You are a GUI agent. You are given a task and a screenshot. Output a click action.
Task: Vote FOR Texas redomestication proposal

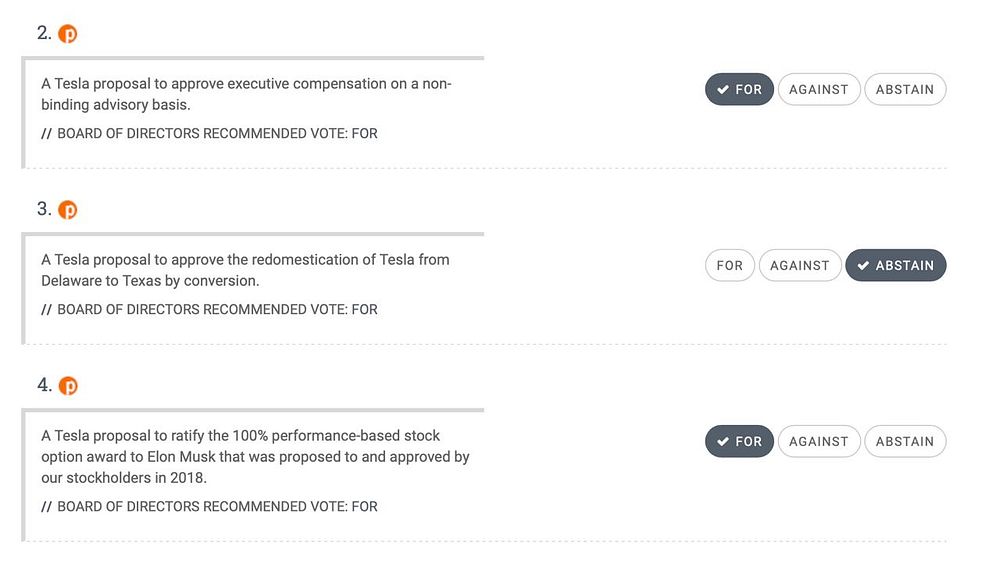pos(729,265)
